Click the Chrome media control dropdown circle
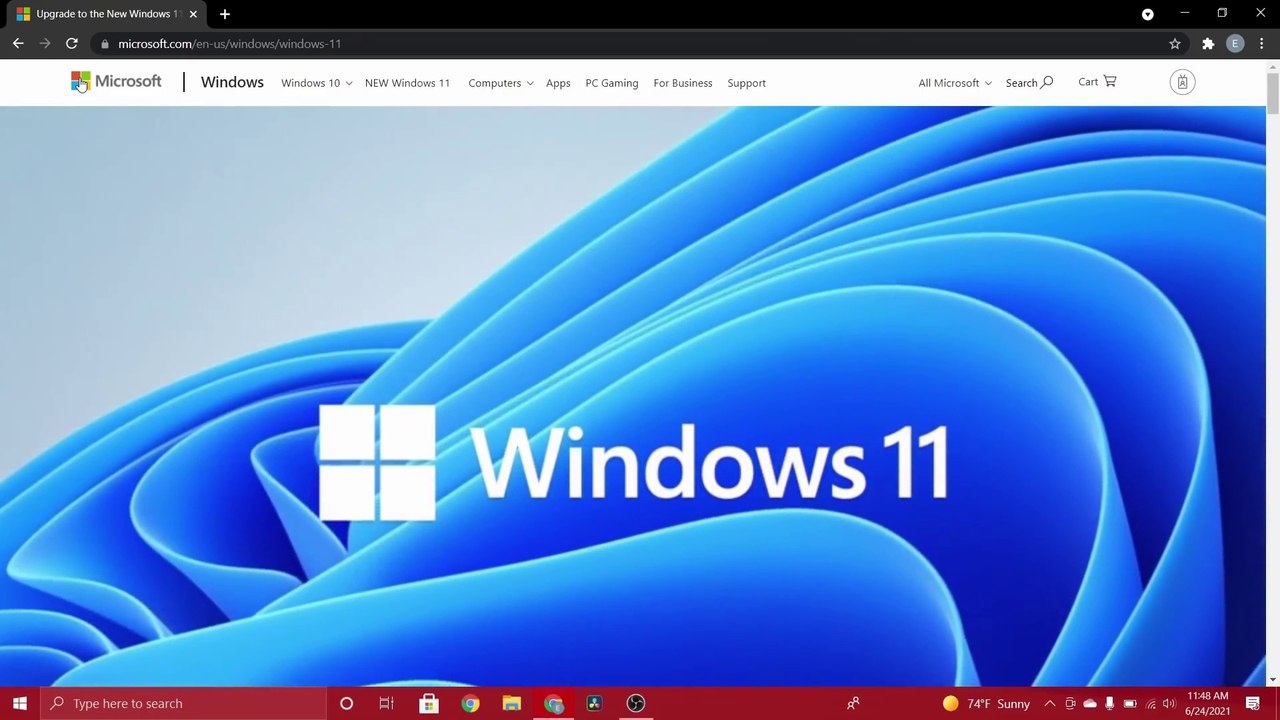The width and height of the screenshot is (1280, 720). 1148,14
